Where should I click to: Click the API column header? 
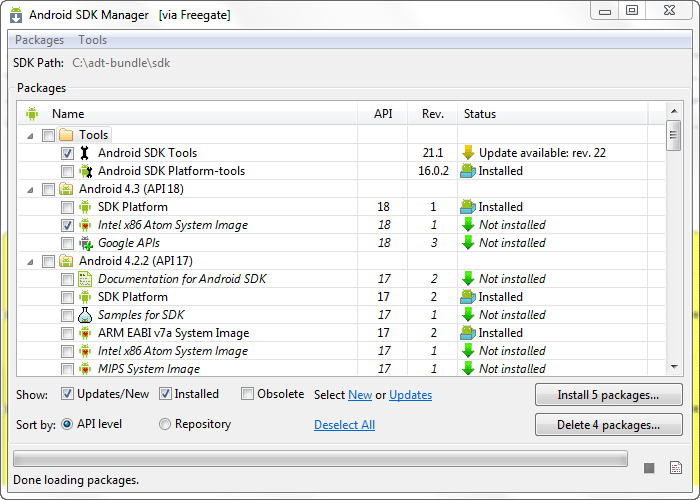point(383,114)
